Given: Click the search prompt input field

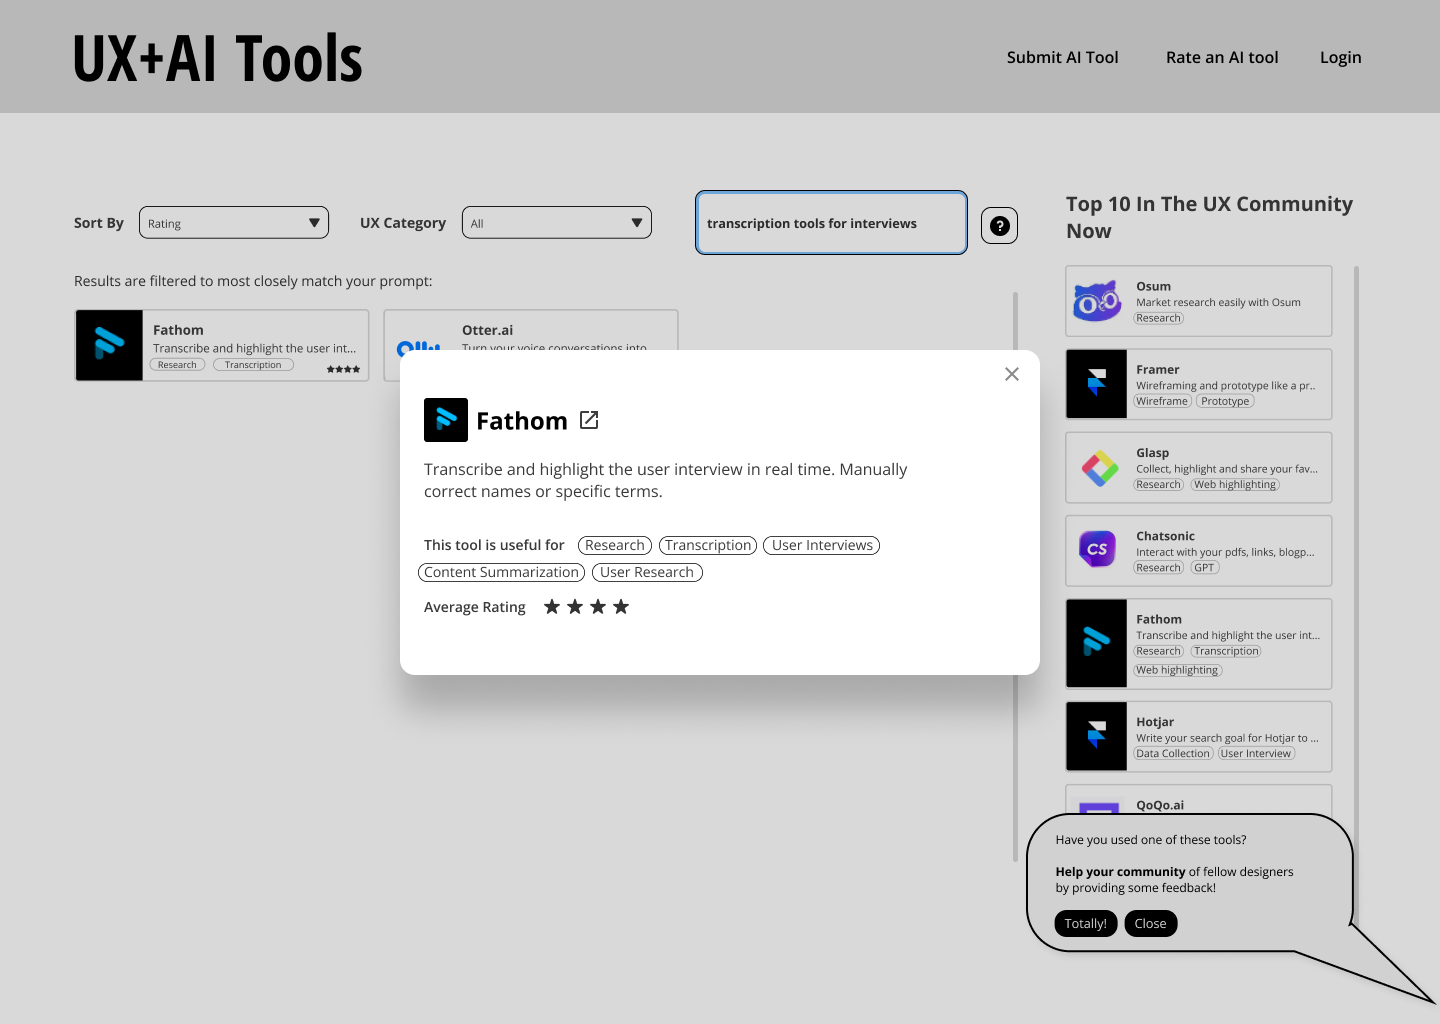Looking at the screenshot, I should point(831,222).
